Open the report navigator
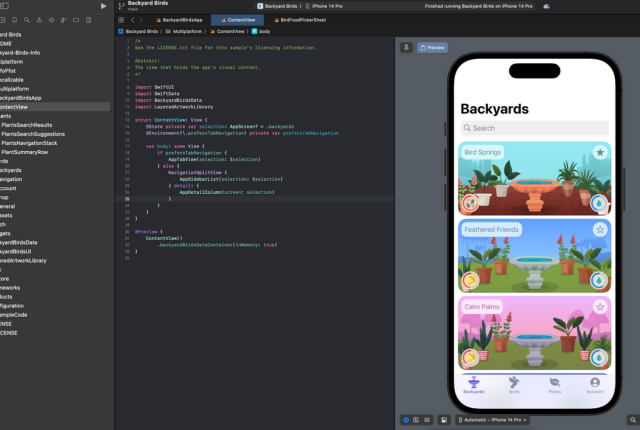 pyautogui.click(x=89, y=20)
